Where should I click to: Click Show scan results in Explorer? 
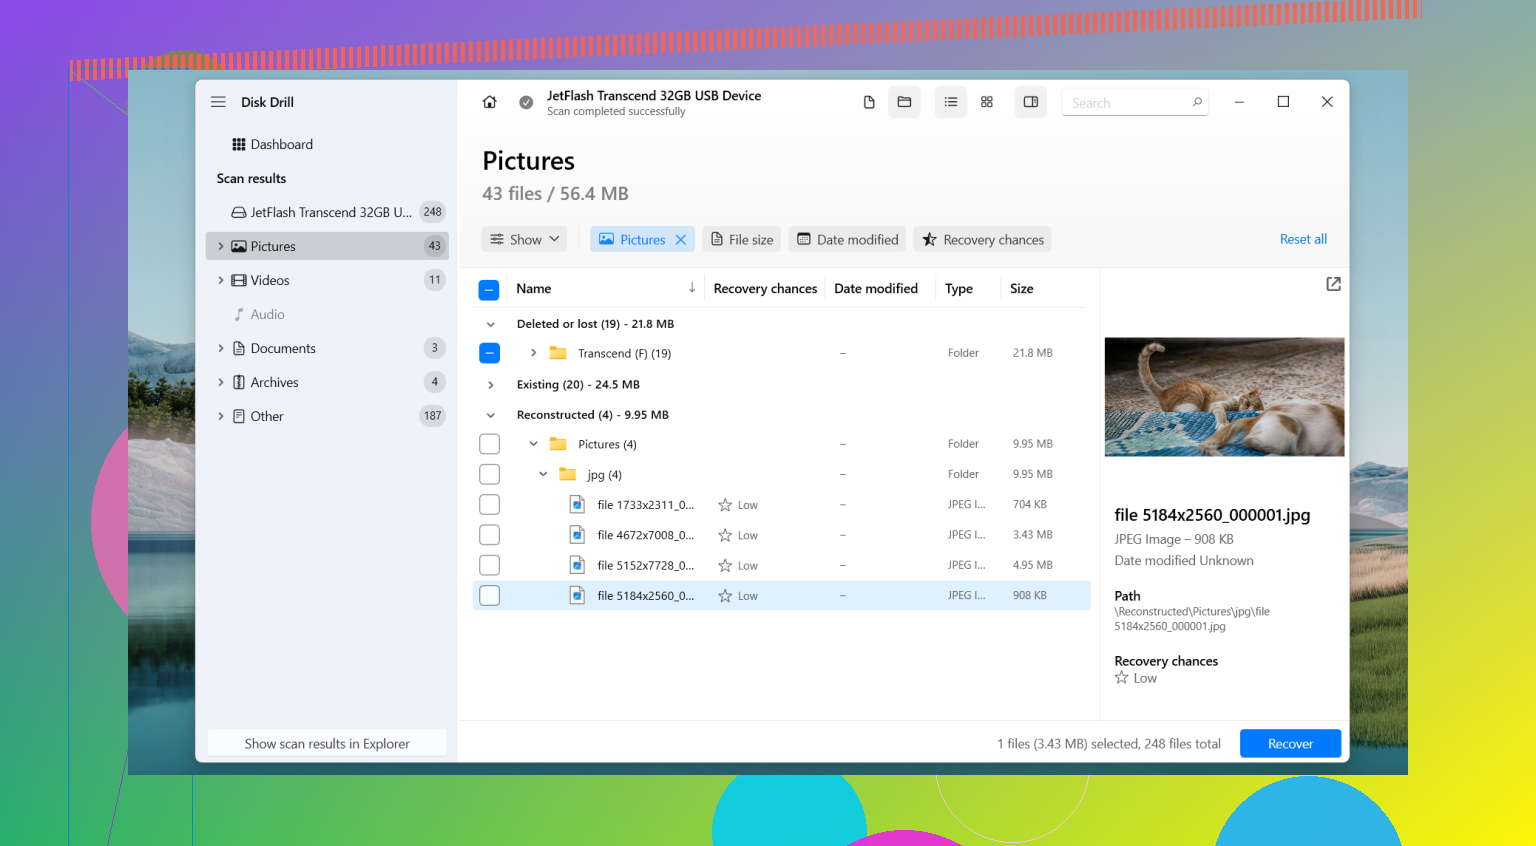point(327,744)
